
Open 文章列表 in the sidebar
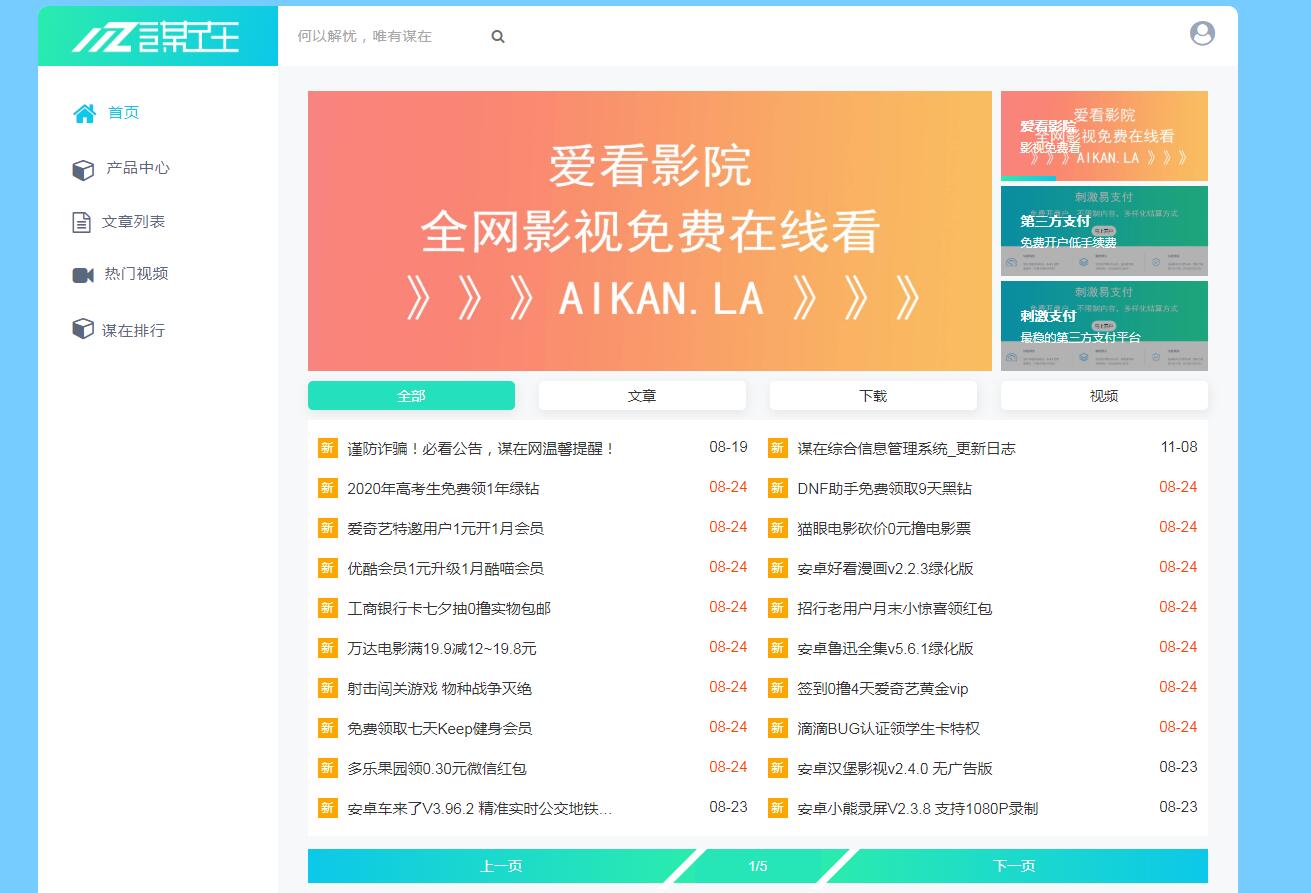tap(133, 222)
